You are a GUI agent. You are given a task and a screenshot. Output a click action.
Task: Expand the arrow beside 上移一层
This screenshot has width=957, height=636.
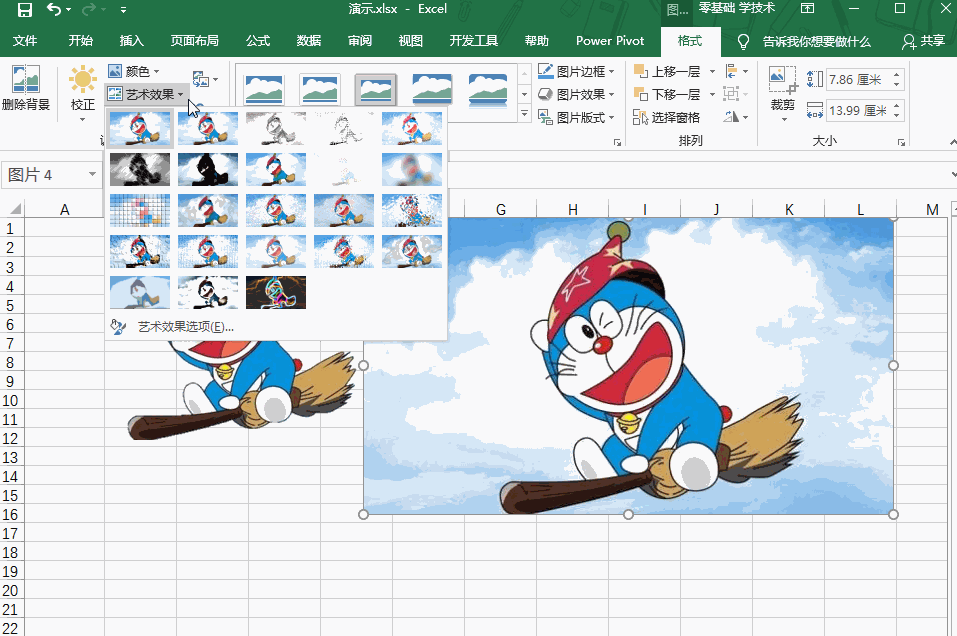712,71
